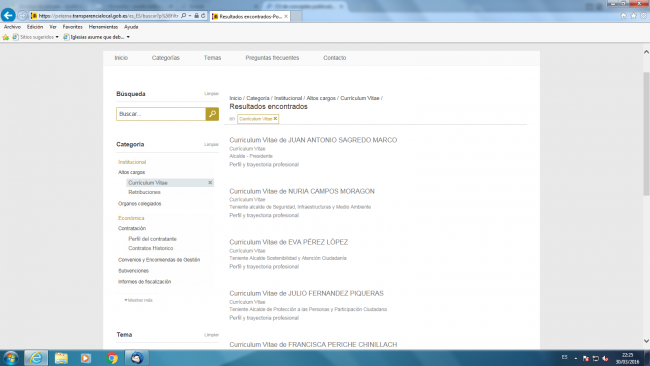Image resolution: width=650 pixels, height=366 pixels.
Task: Open the Iglesias asume favorites dropdown arrow
Action: [x=128, y=37]
